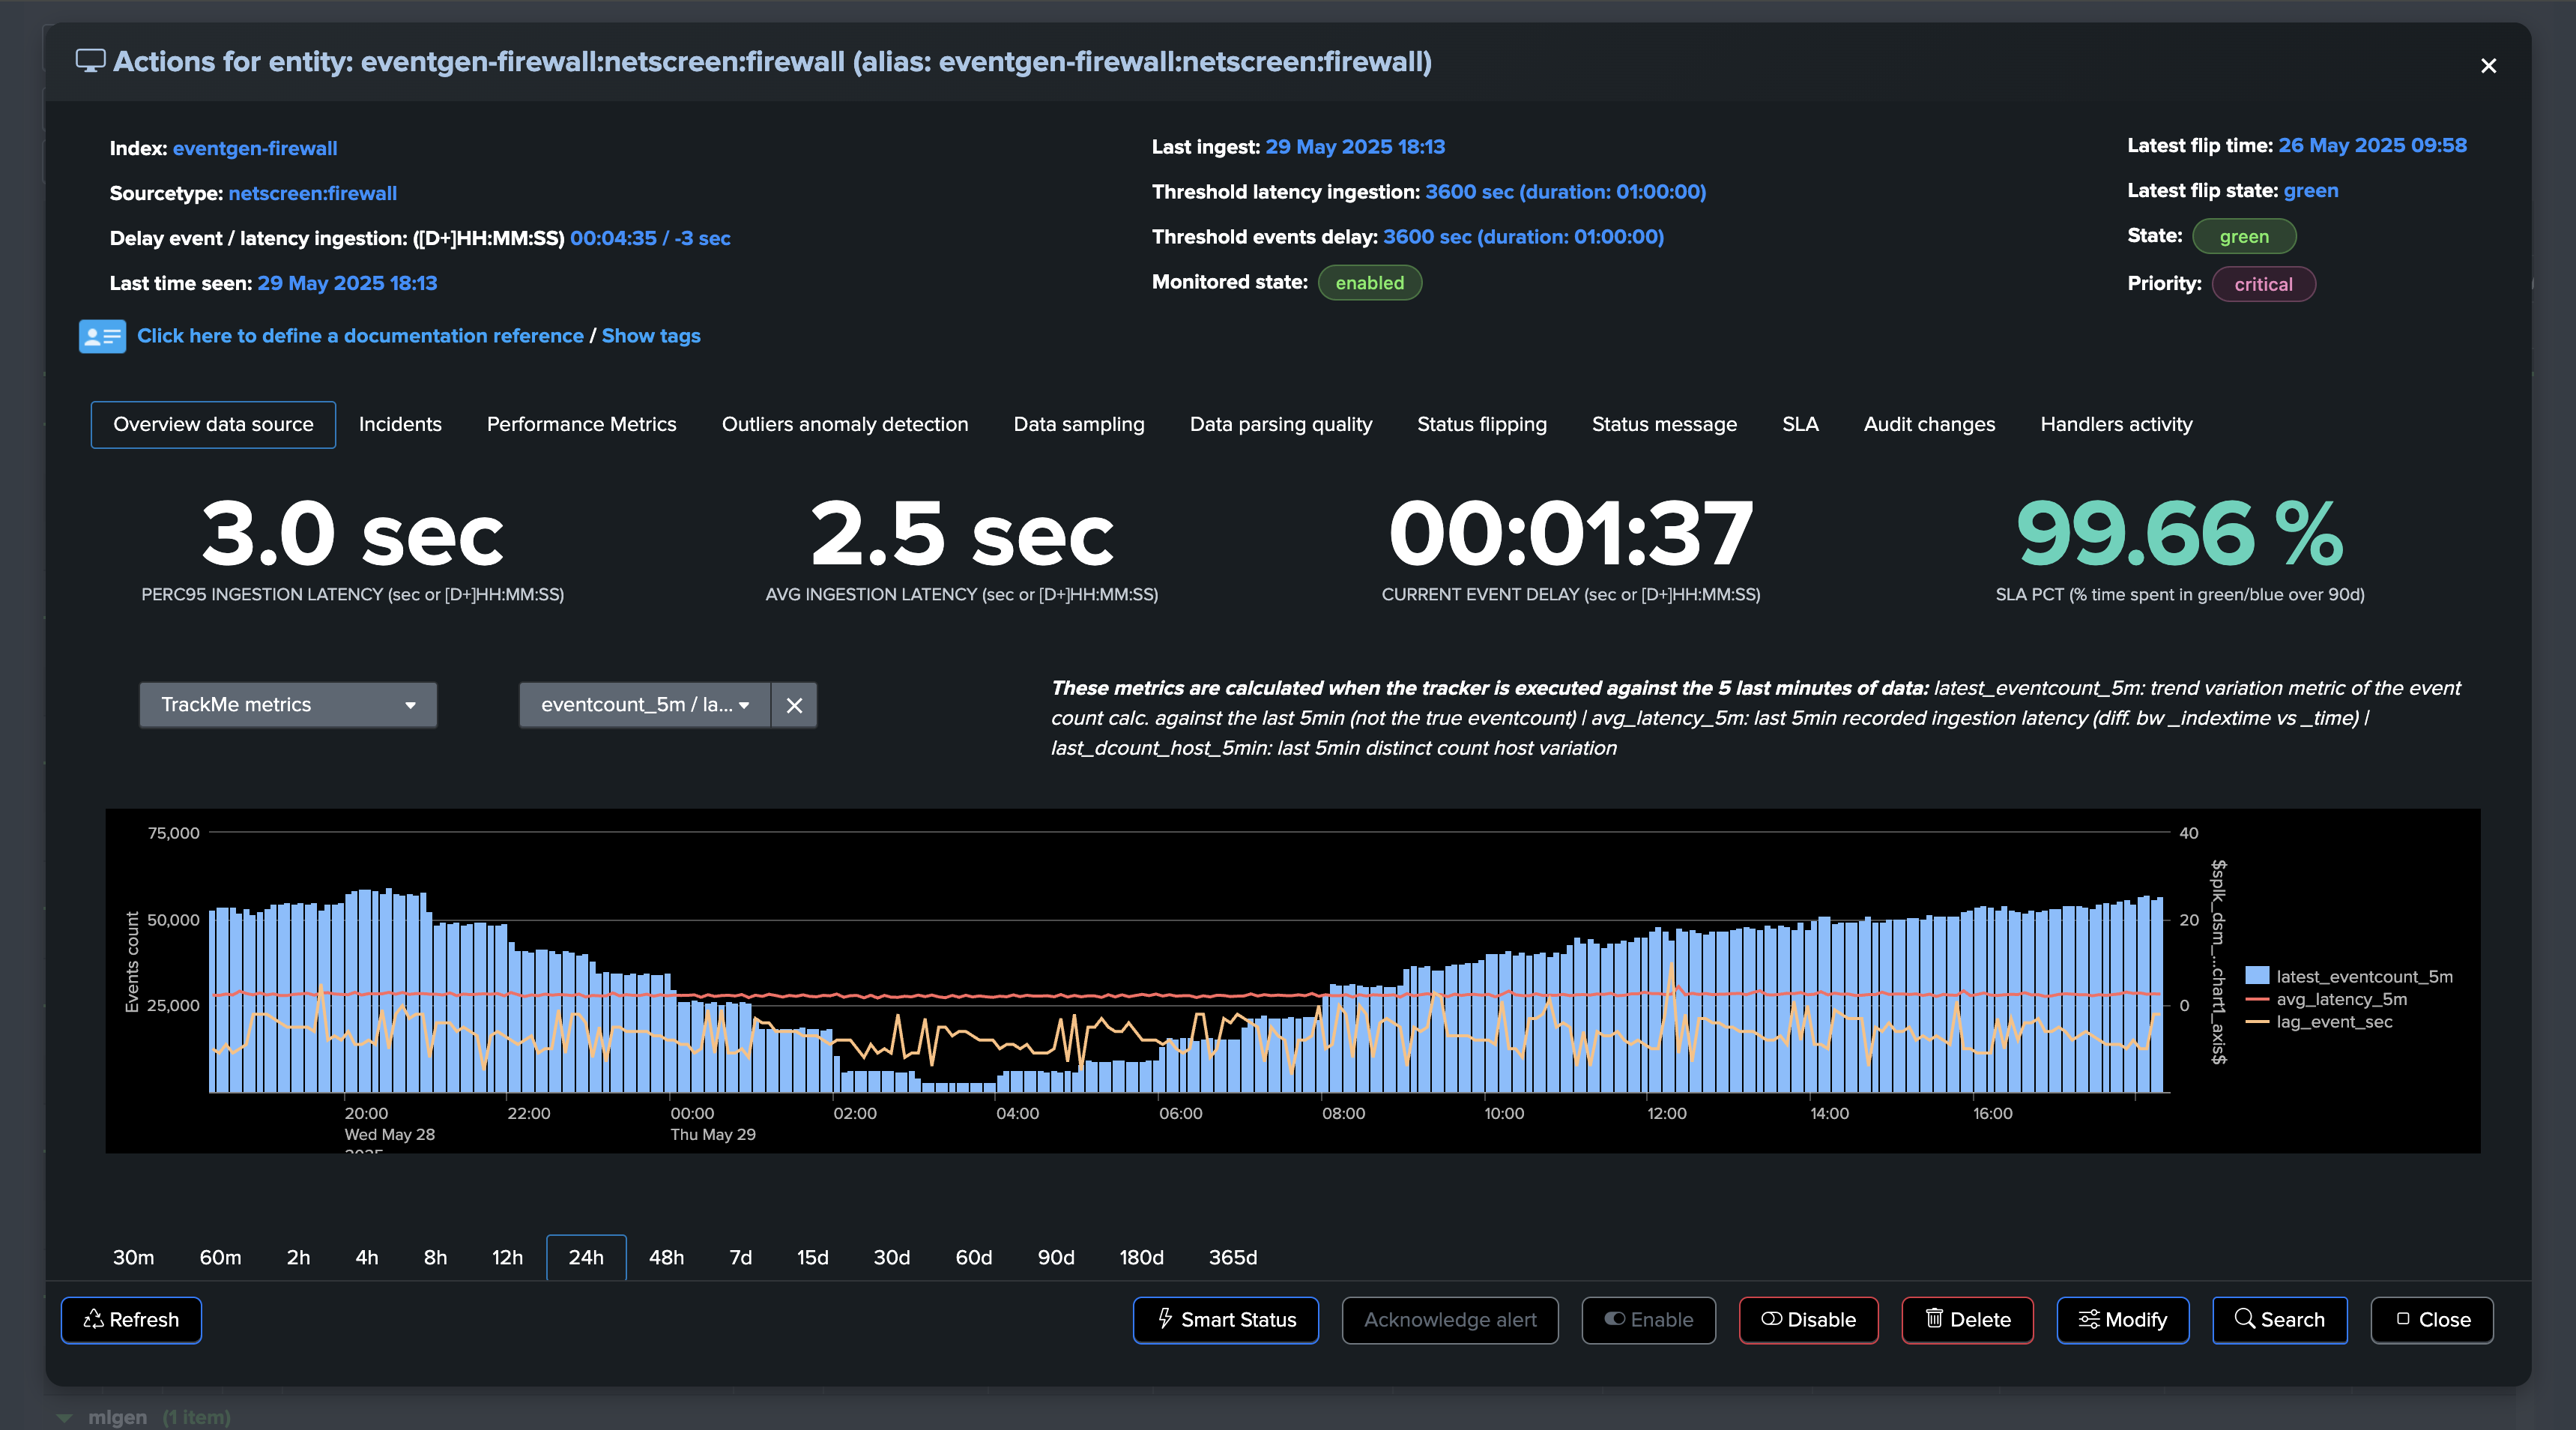Click the Show tags link

[650, 336]
